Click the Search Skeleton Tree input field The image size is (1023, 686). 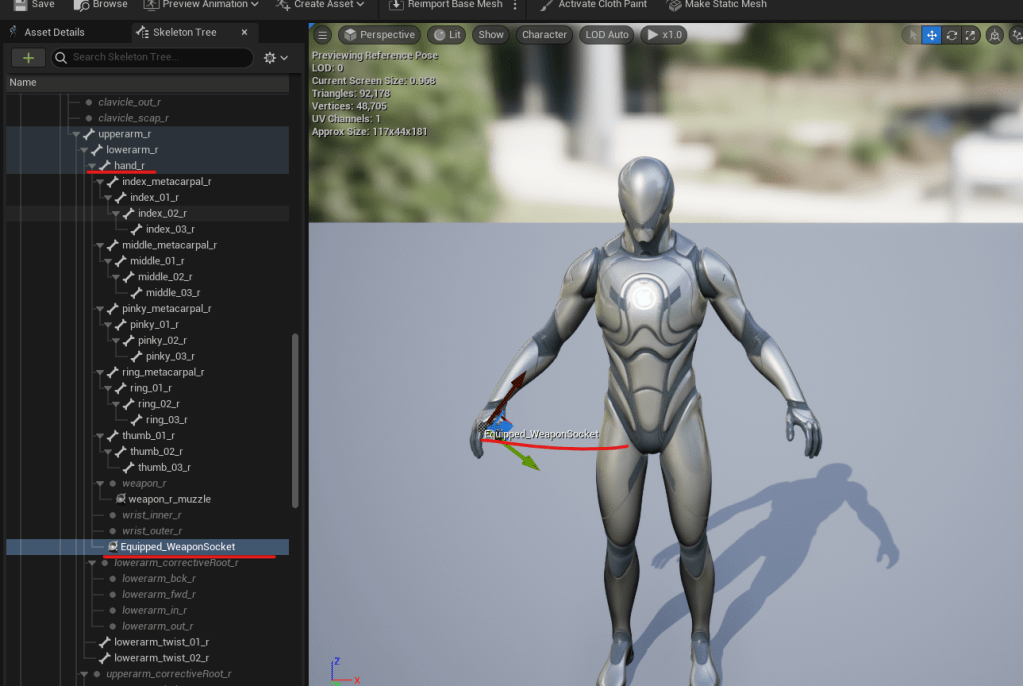pyautogui.click(x=160, y=58)
